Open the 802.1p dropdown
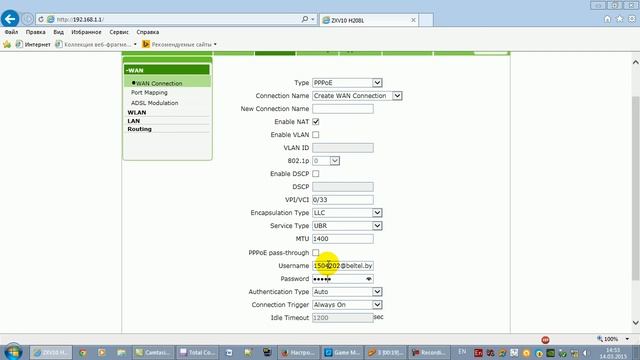640x360 pixels. point(326,161)
